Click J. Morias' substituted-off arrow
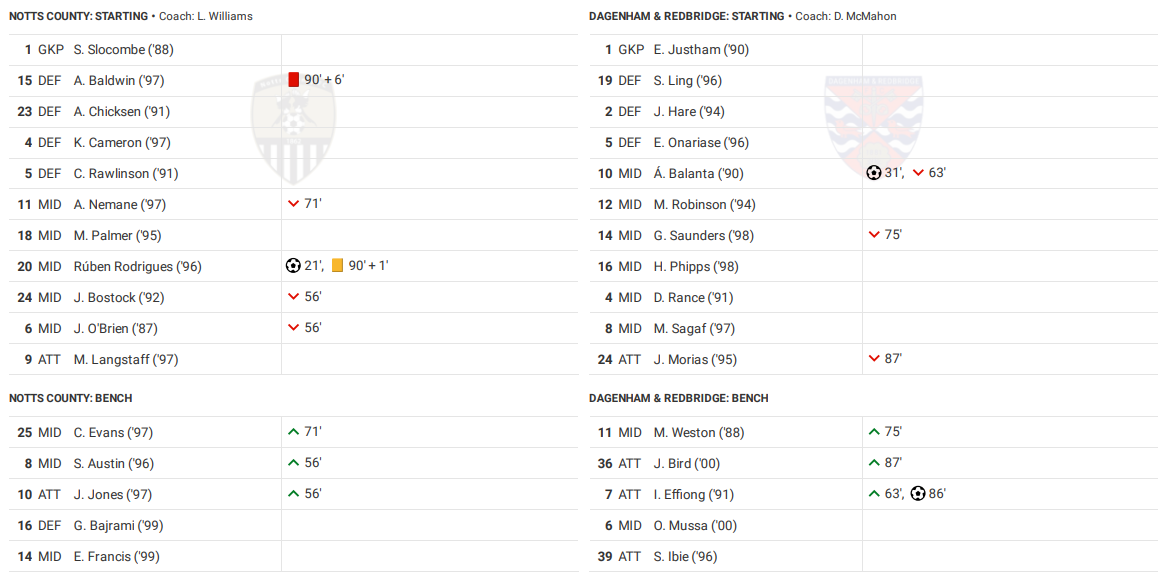The width and height of the screenshot is (1171, 583). pyautogui.click(x=874, y=359)
